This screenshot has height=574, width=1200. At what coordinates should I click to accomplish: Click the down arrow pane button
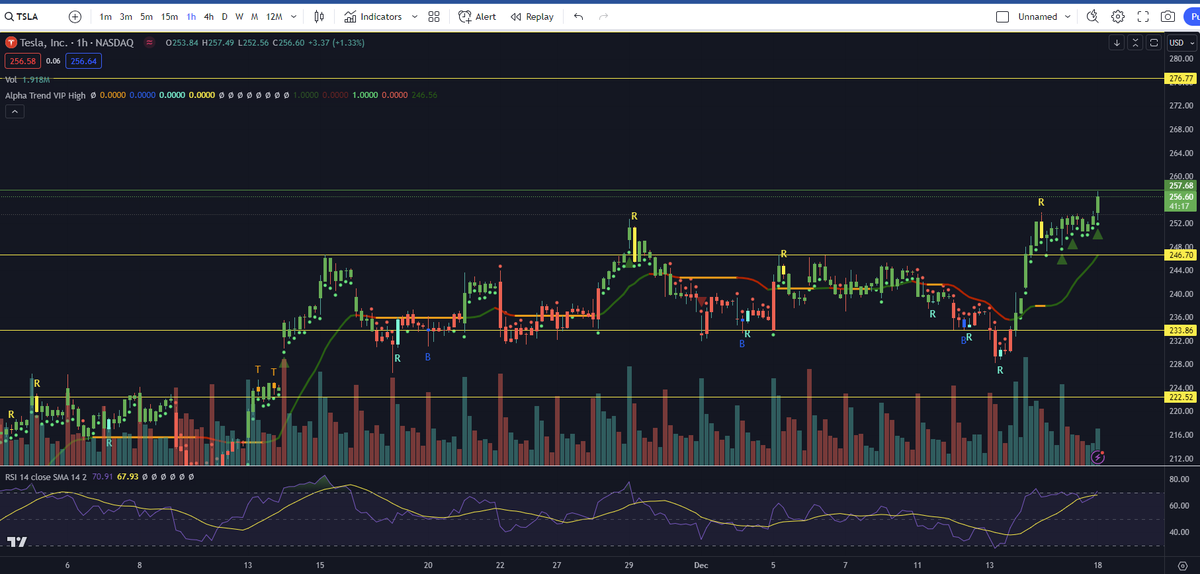coord(1117,43)
